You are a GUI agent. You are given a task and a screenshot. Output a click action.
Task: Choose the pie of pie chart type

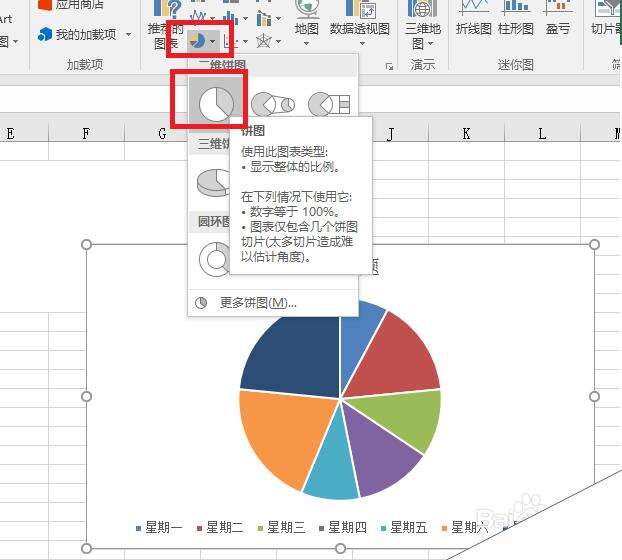coord(273,104)
